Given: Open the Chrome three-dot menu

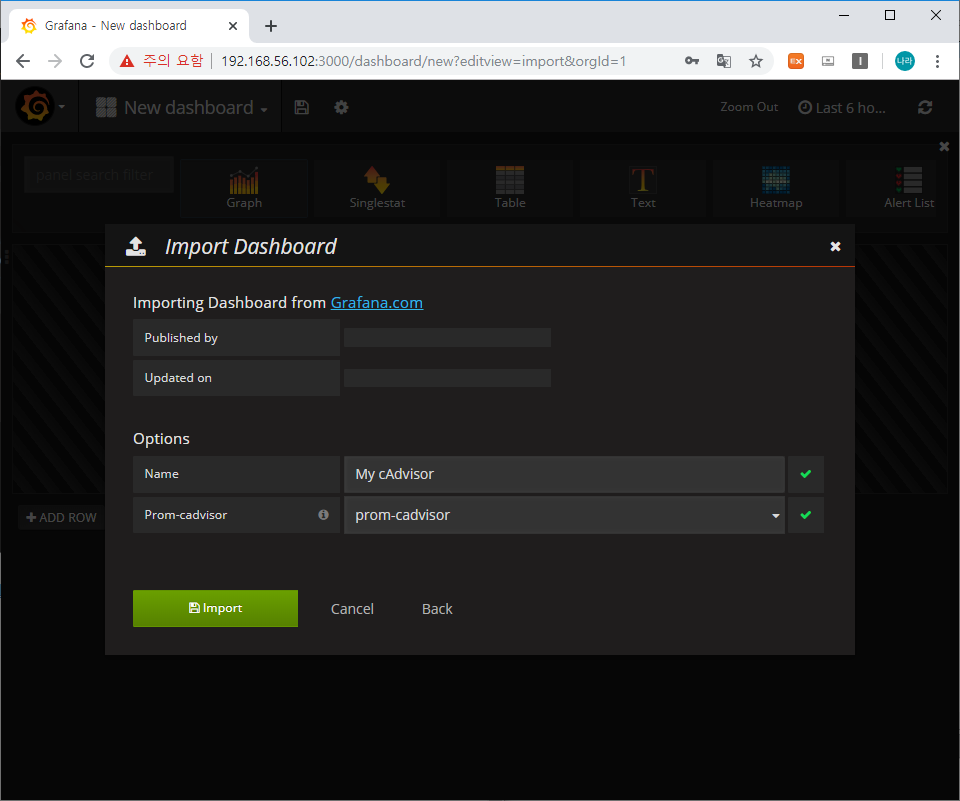Looking at the screenshot, I should click(x=937, y=61).
